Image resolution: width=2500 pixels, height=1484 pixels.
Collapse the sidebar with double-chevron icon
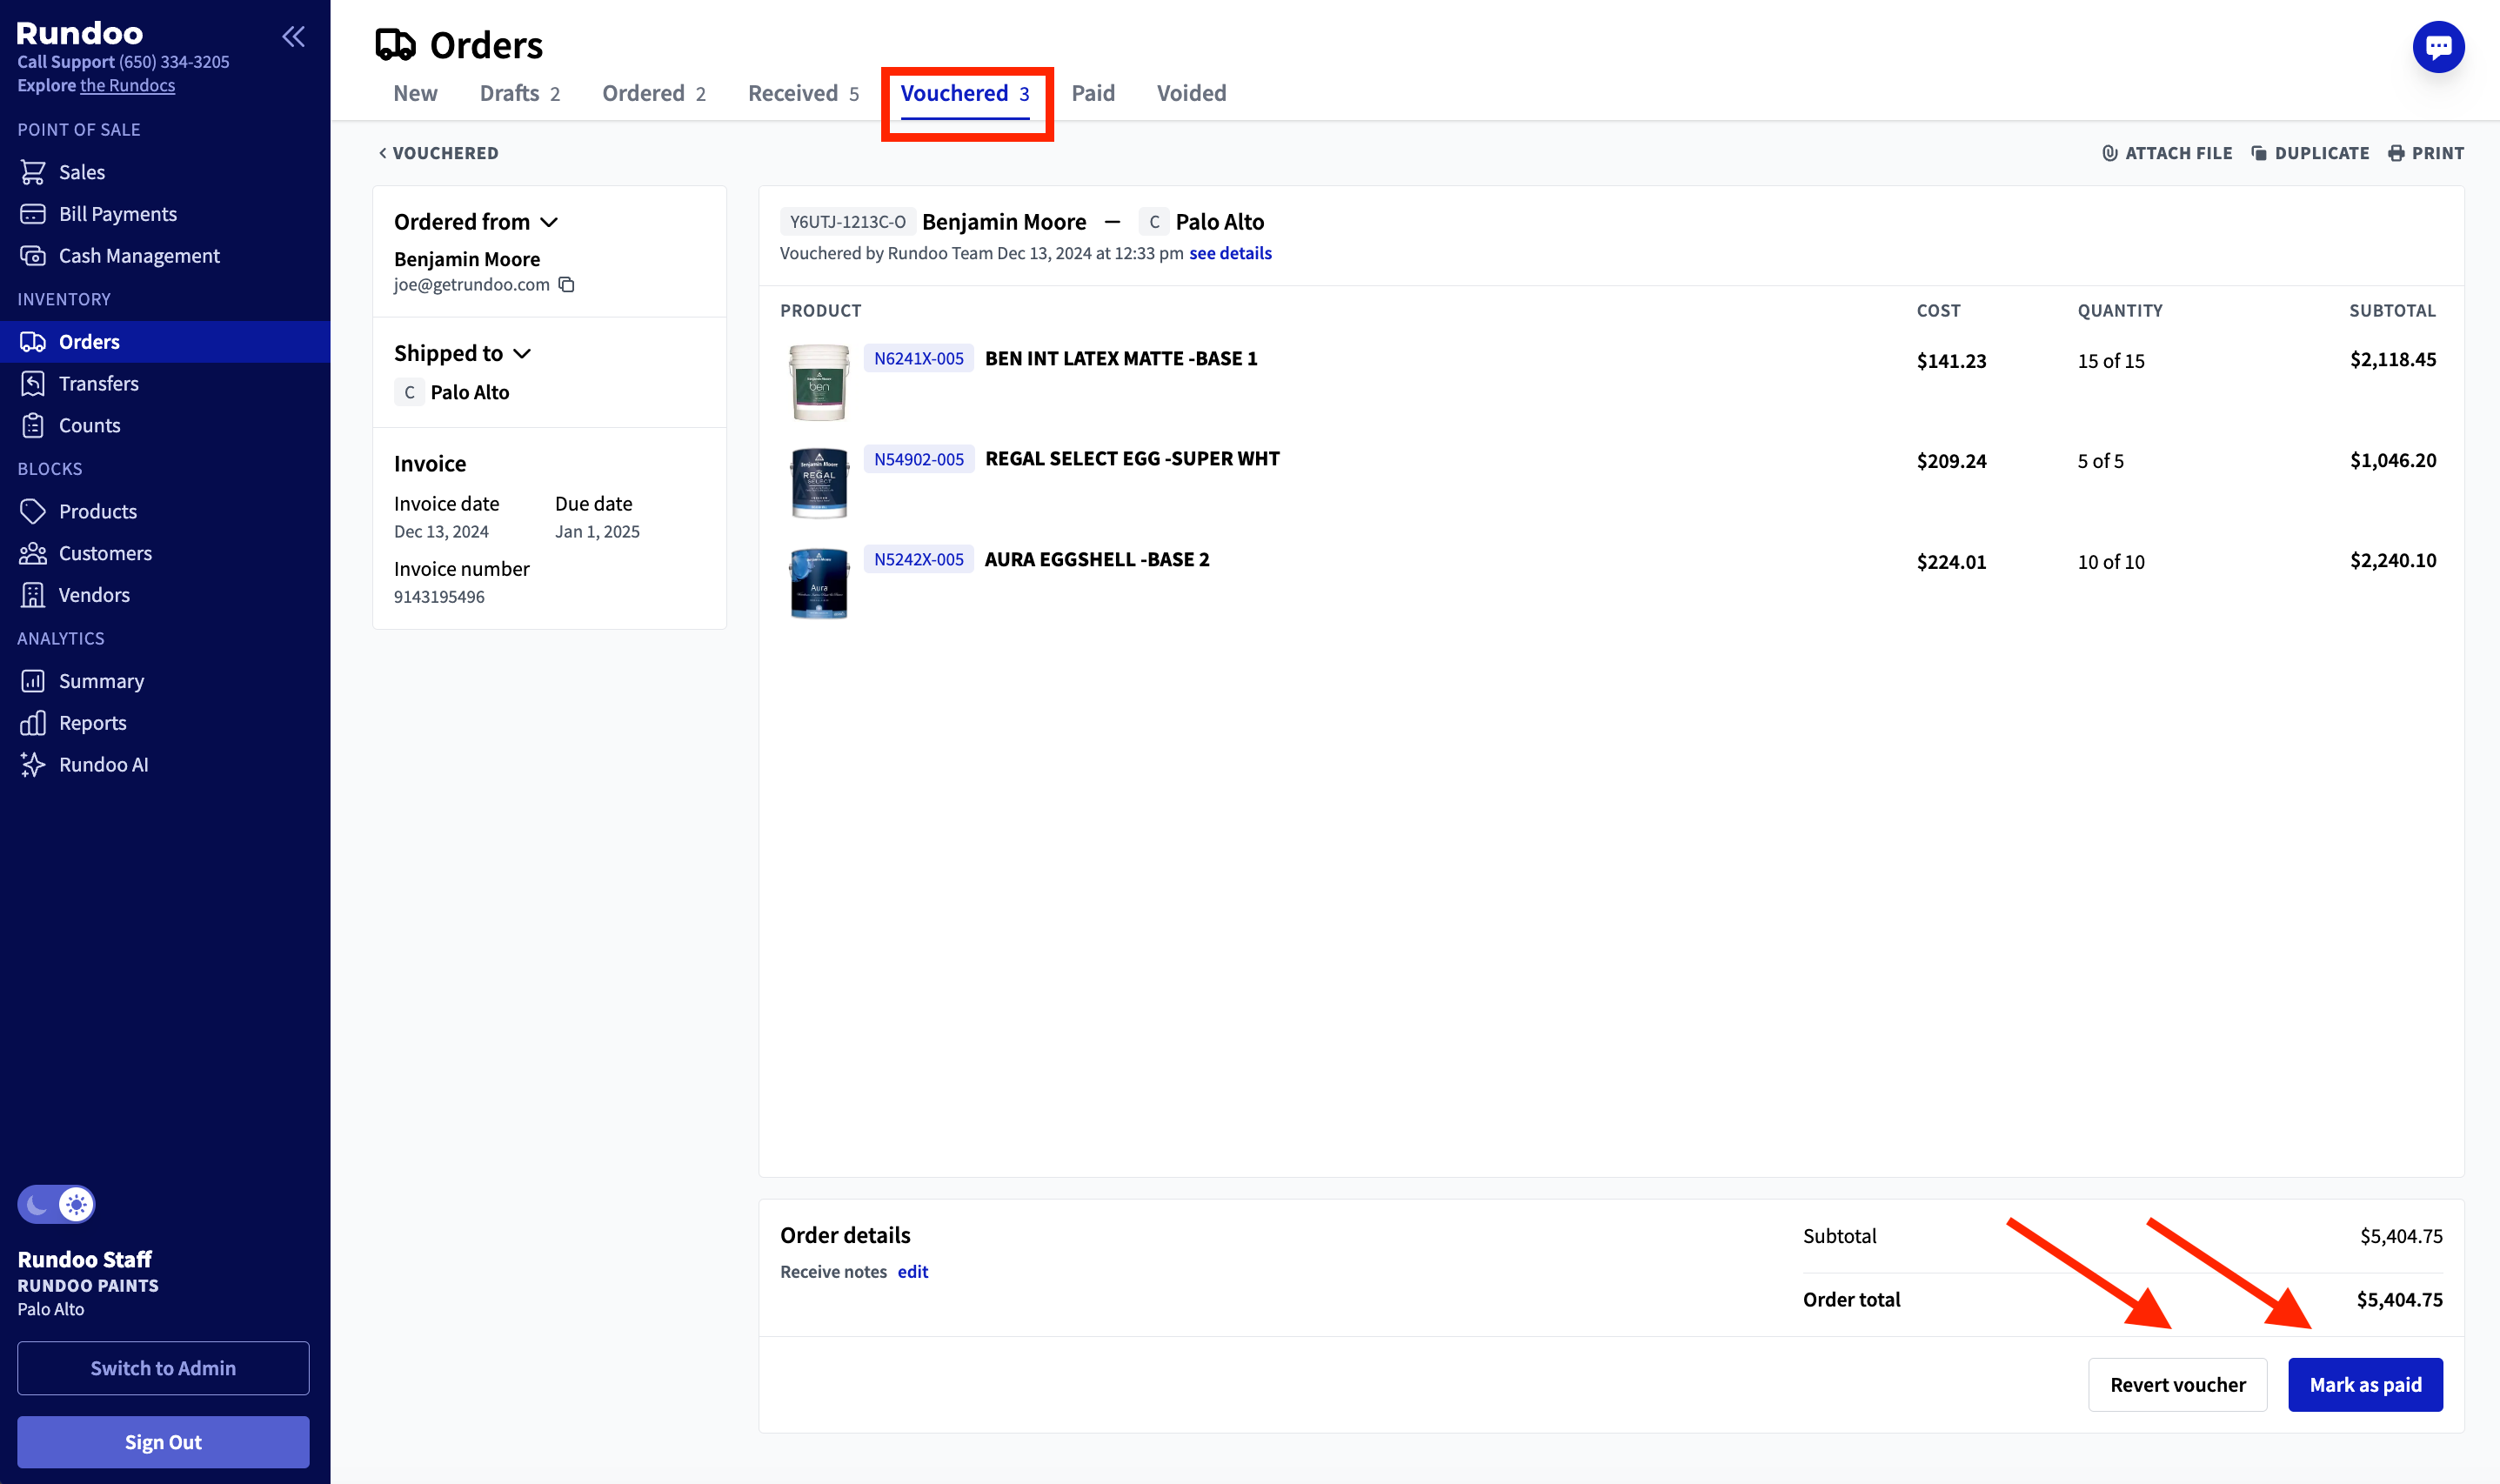click(293, 37)
